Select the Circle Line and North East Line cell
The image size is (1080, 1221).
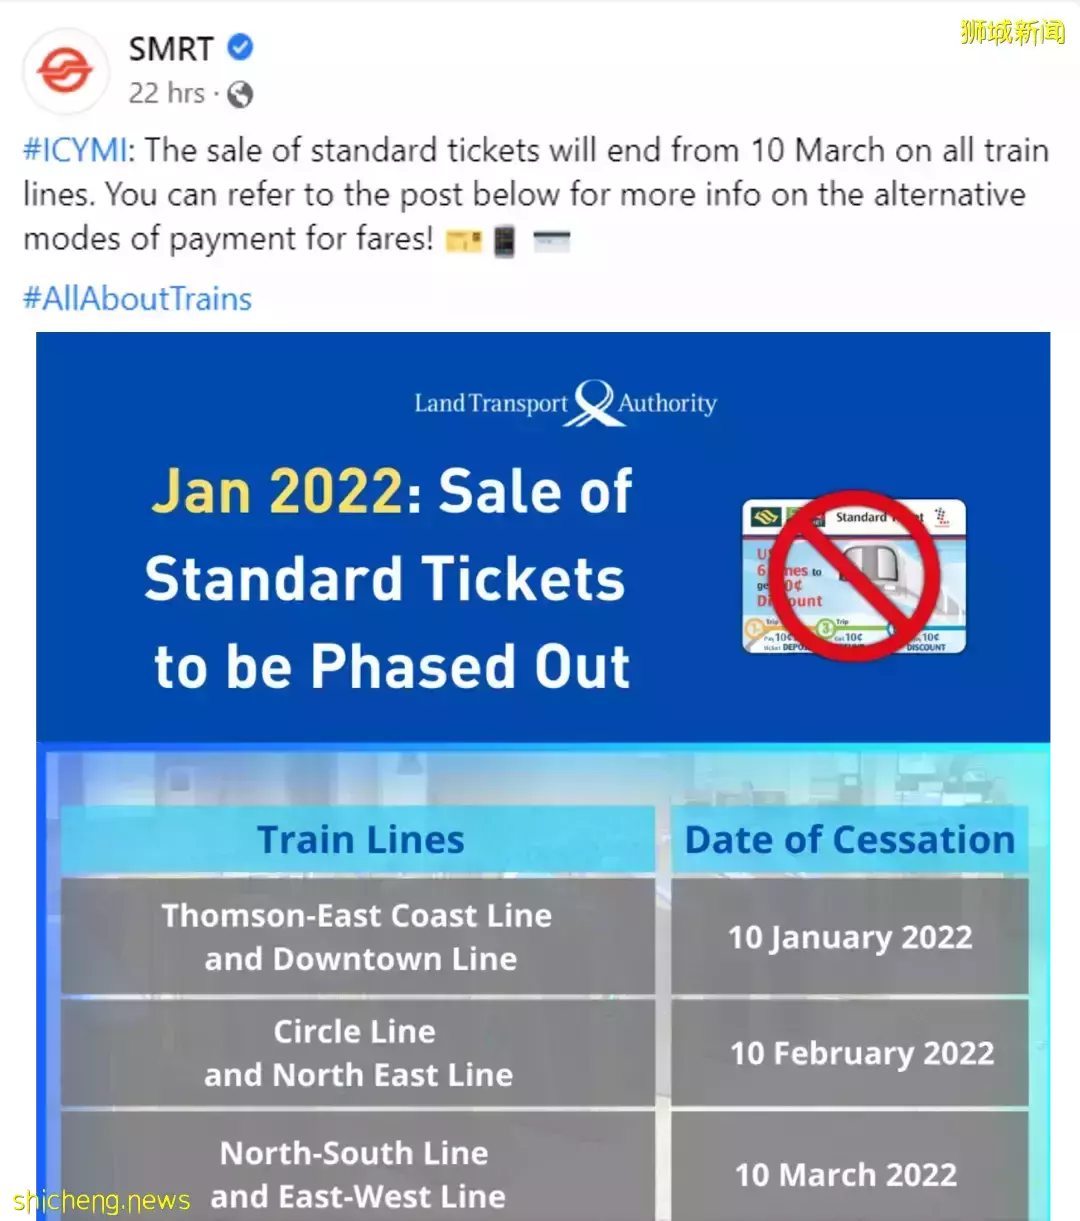pos(358,1053)
